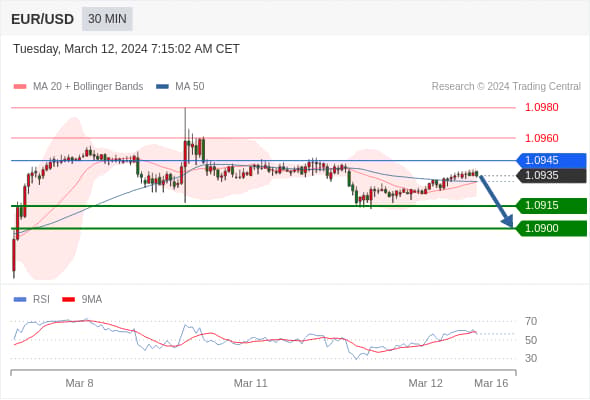Screen dimensions: 590x400
Task: Click the Mar 11 date axis label
Action: (251, 383)
